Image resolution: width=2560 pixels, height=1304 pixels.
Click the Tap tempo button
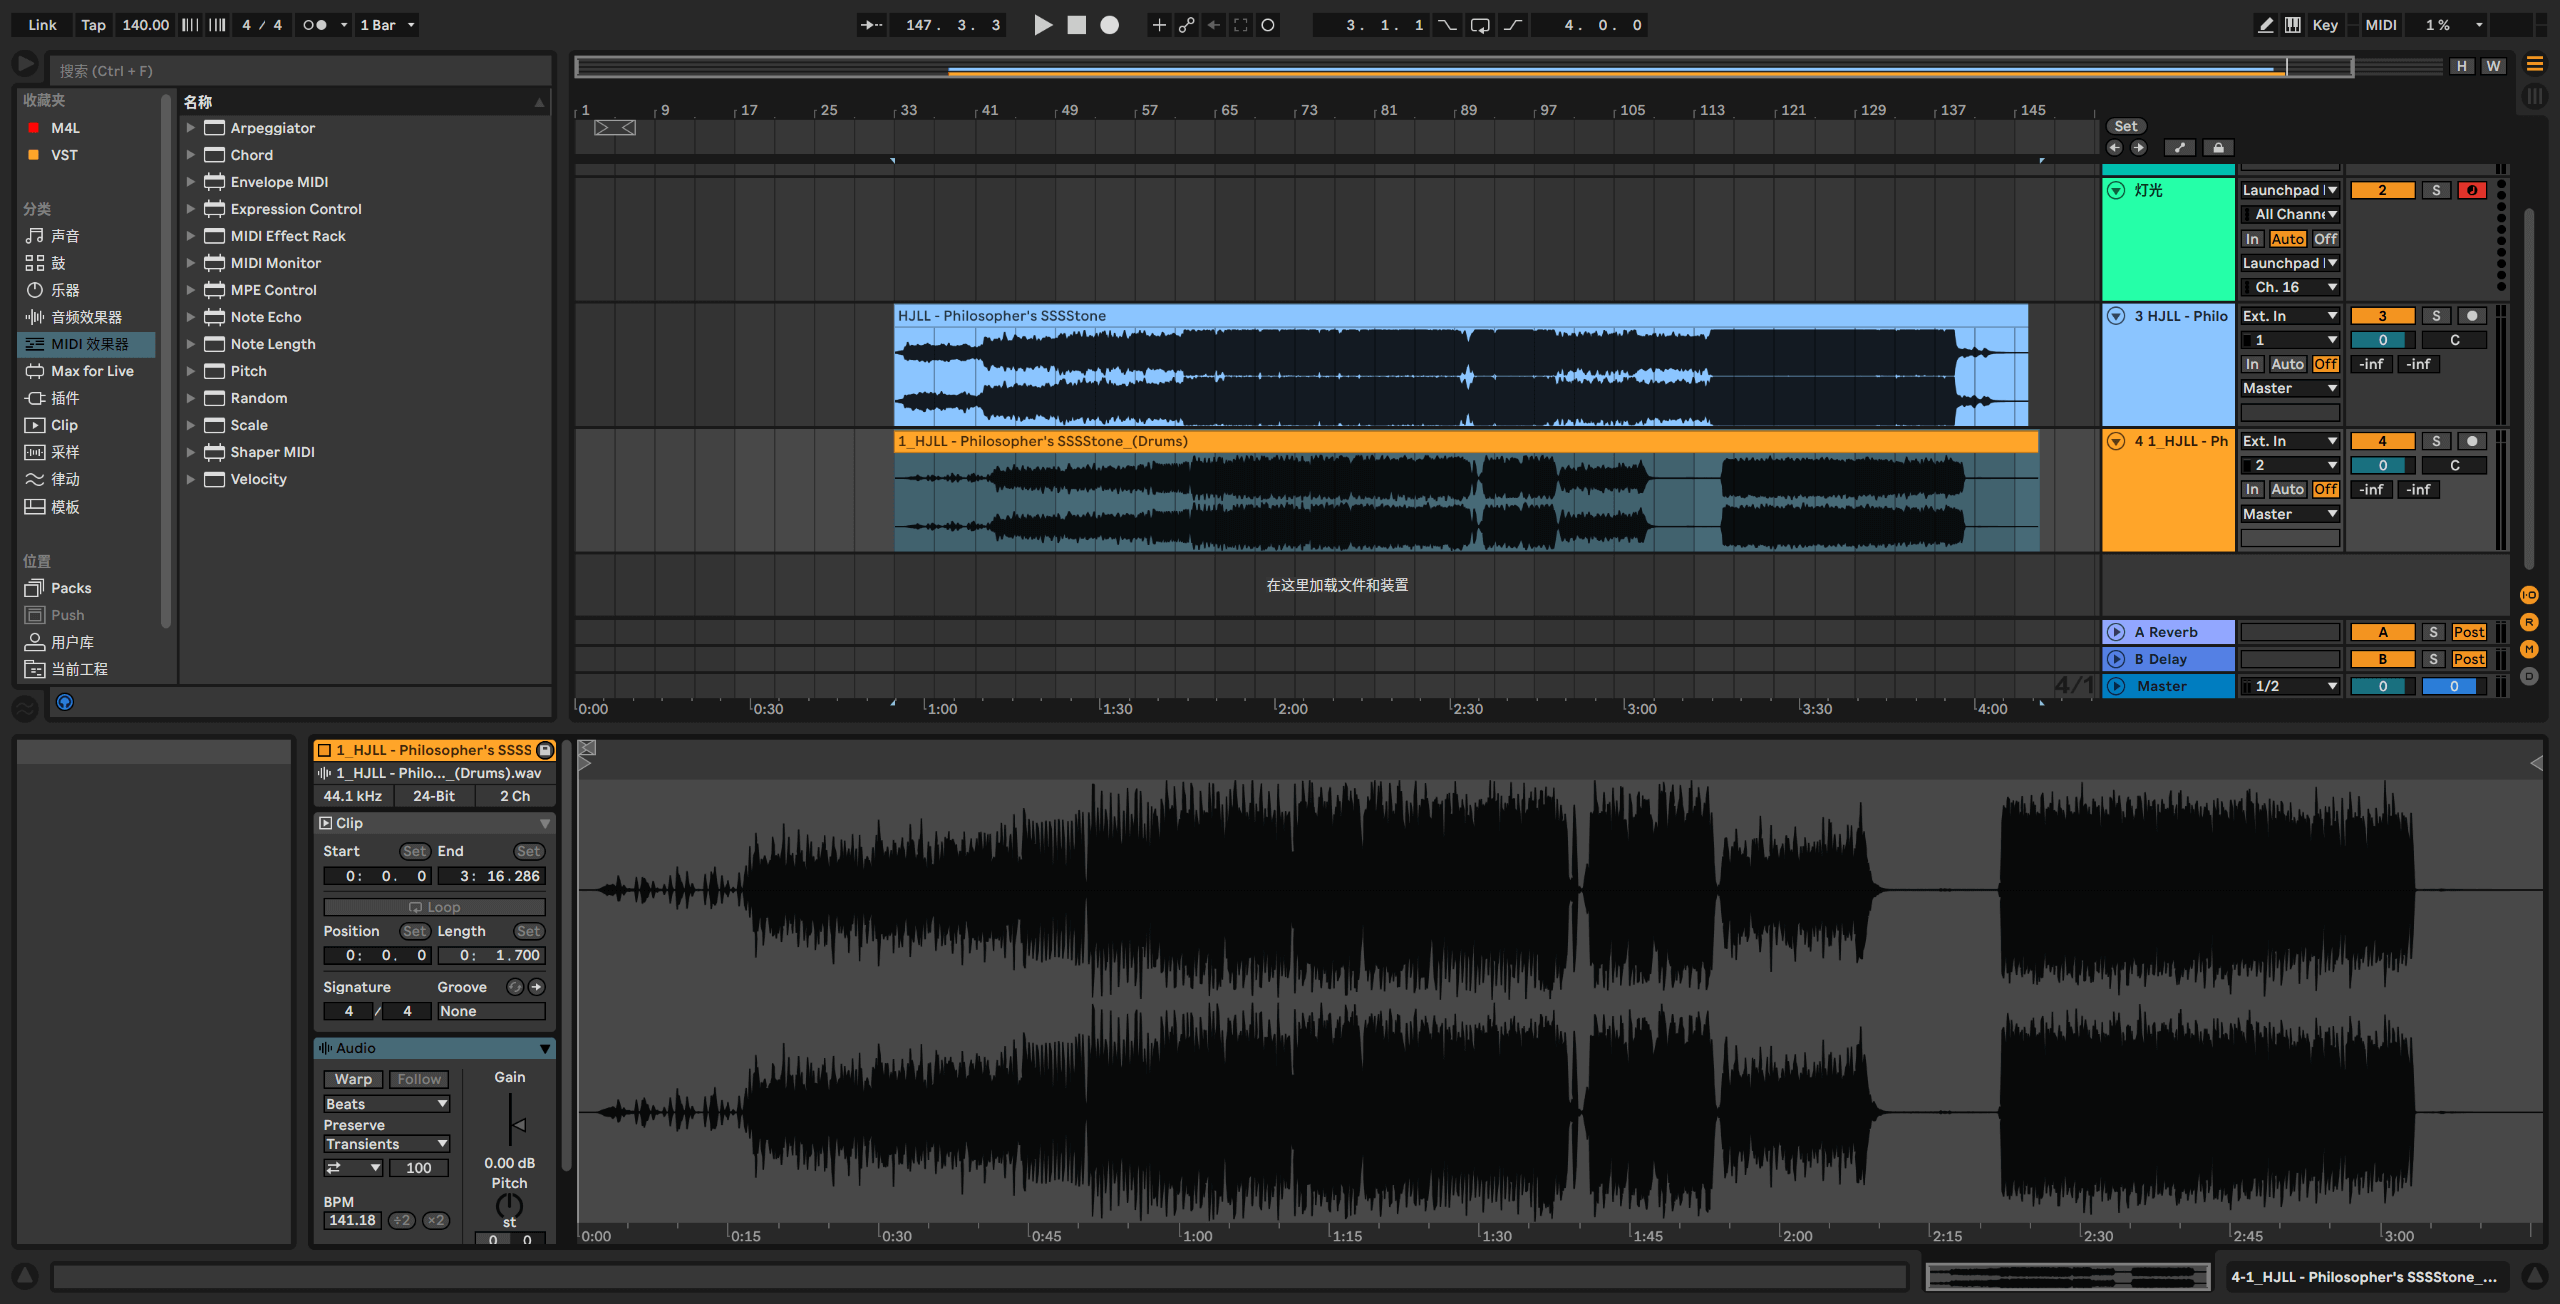coord(93,25)
